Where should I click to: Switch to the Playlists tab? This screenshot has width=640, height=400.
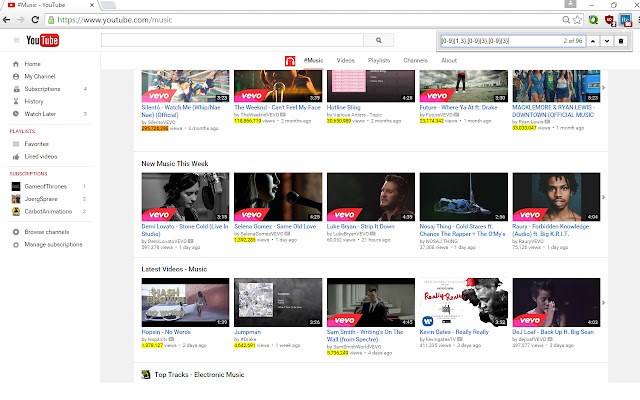pos(378,61)
